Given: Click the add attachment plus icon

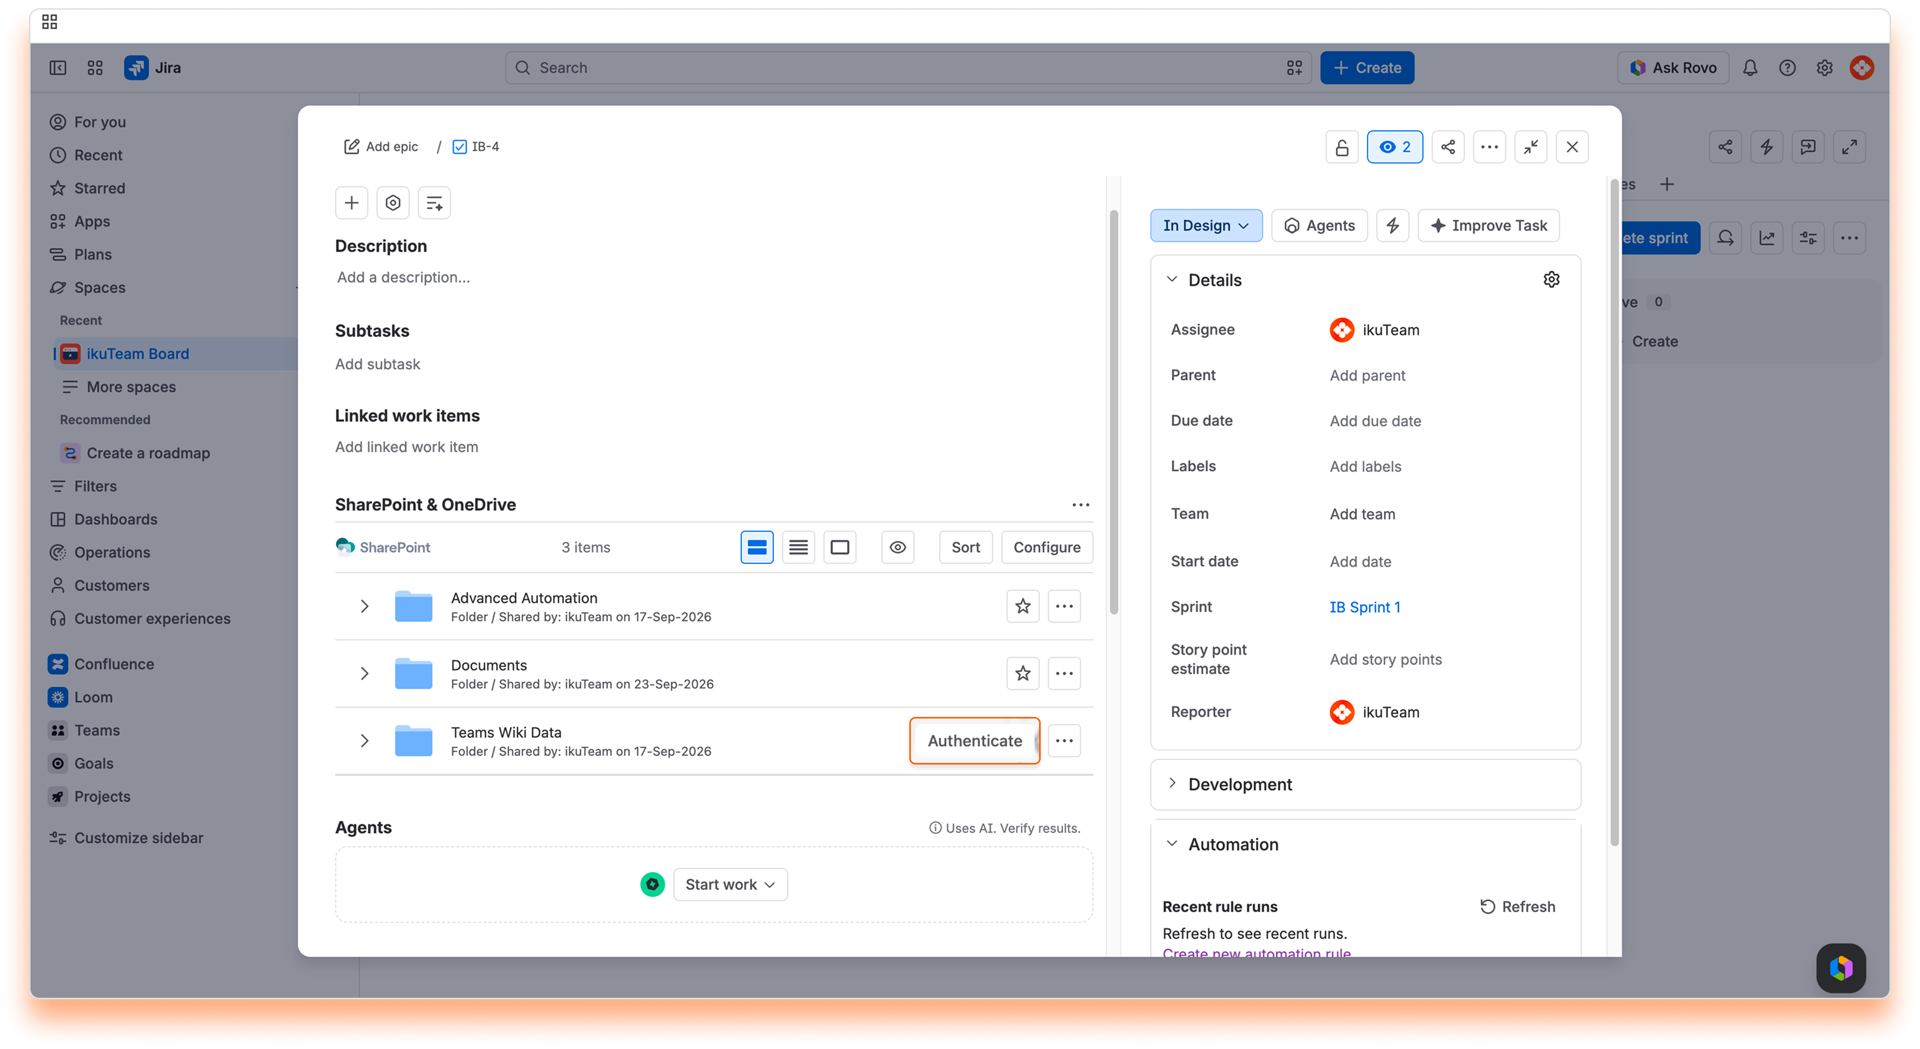Looking at the screenshot, I should [x=351, y=203].
